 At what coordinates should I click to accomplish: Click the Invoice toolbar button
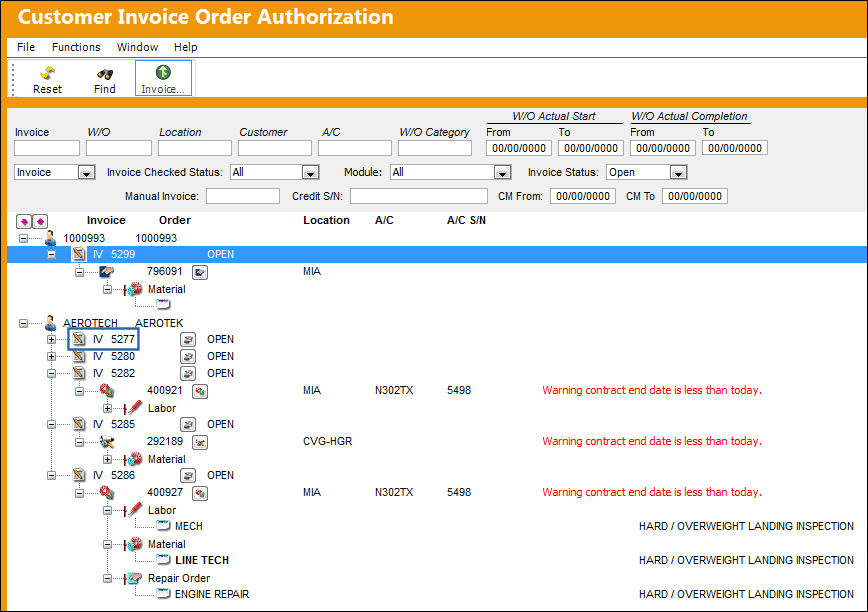pos(163,78)
